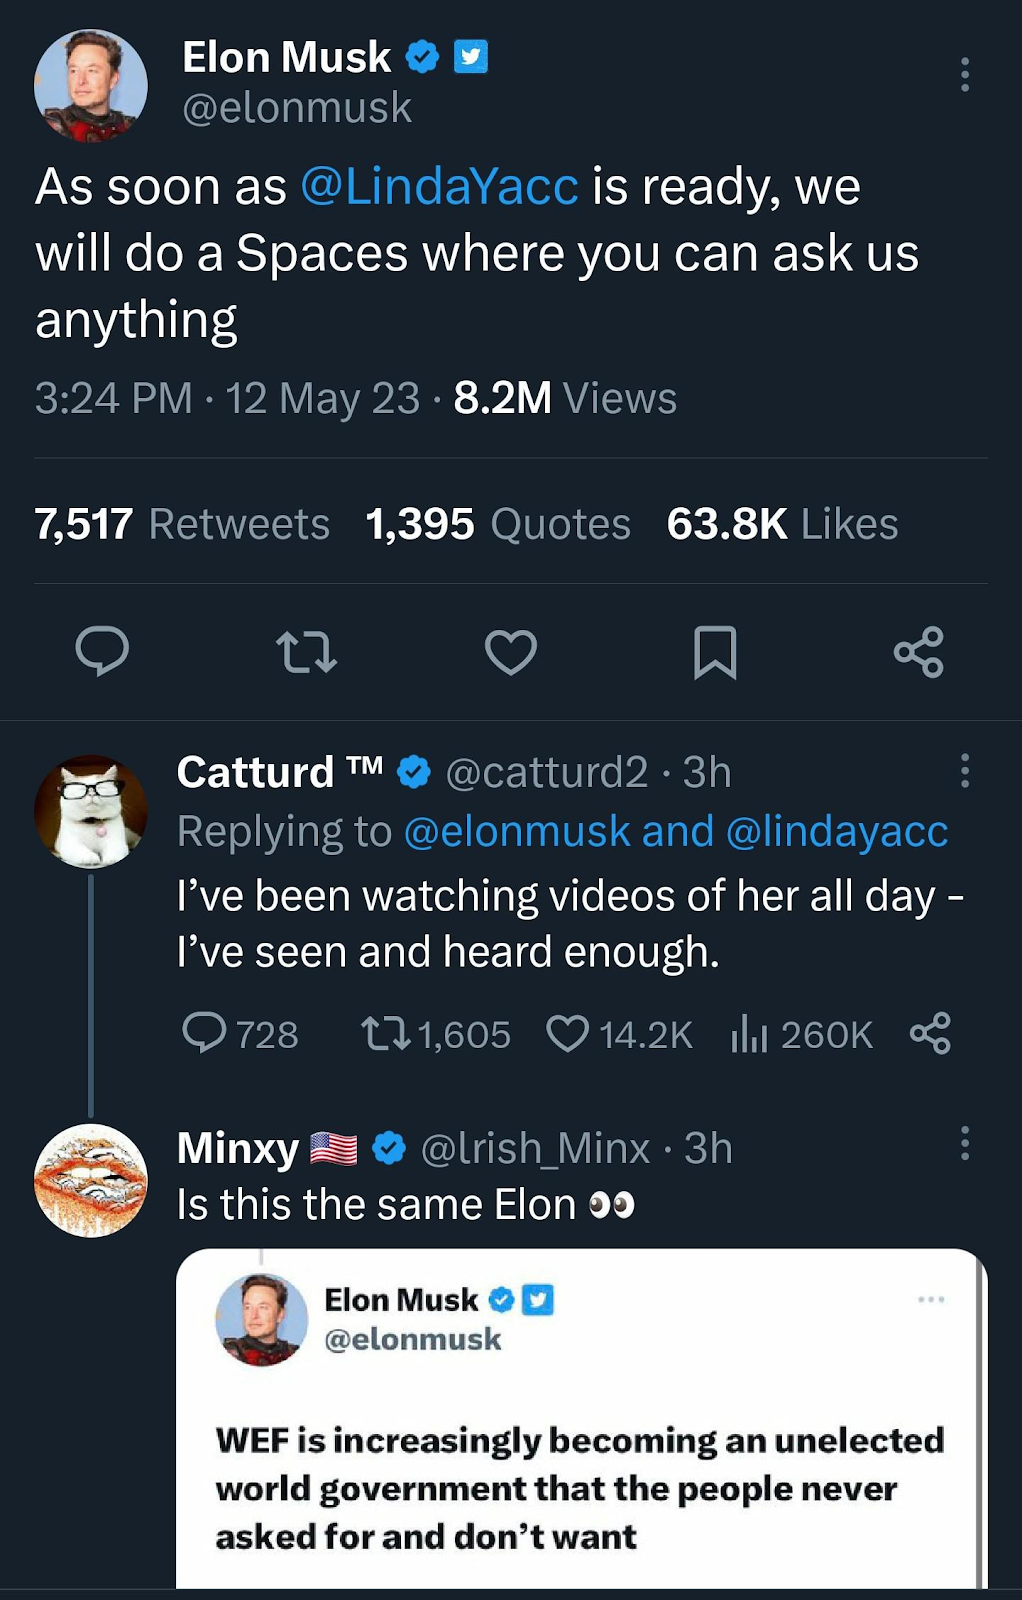The image size is (1022, 1600).
Task: Open quoted WEF tweet in Minxy's reply
Action: tap(581, 1418)
